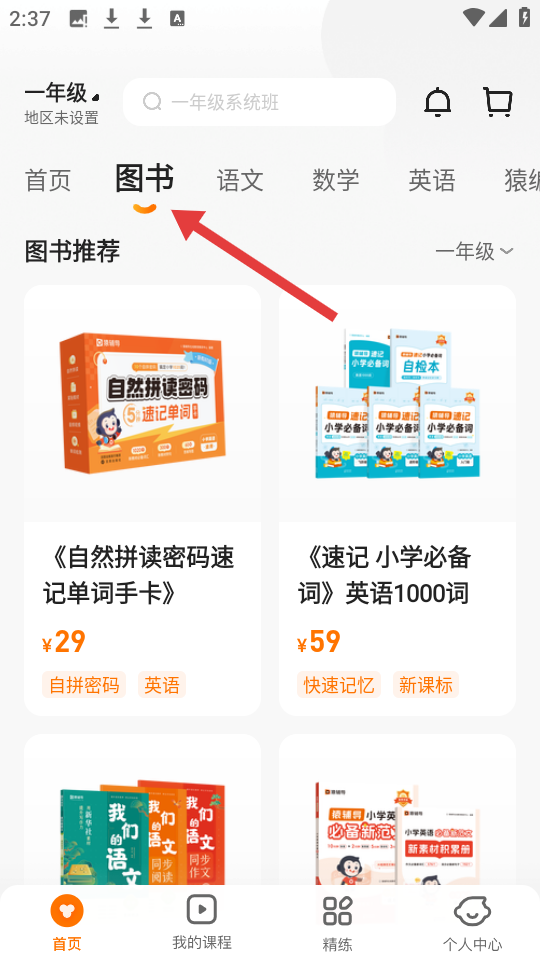
Task: Click the search magnifier icon
Action: [x=152, y=102]
